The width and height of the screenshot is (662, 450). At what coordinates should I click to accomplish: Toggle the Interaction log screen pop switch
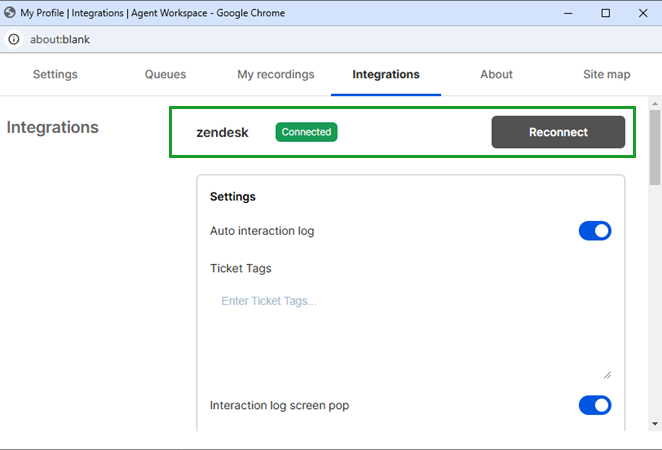[595, 405]
